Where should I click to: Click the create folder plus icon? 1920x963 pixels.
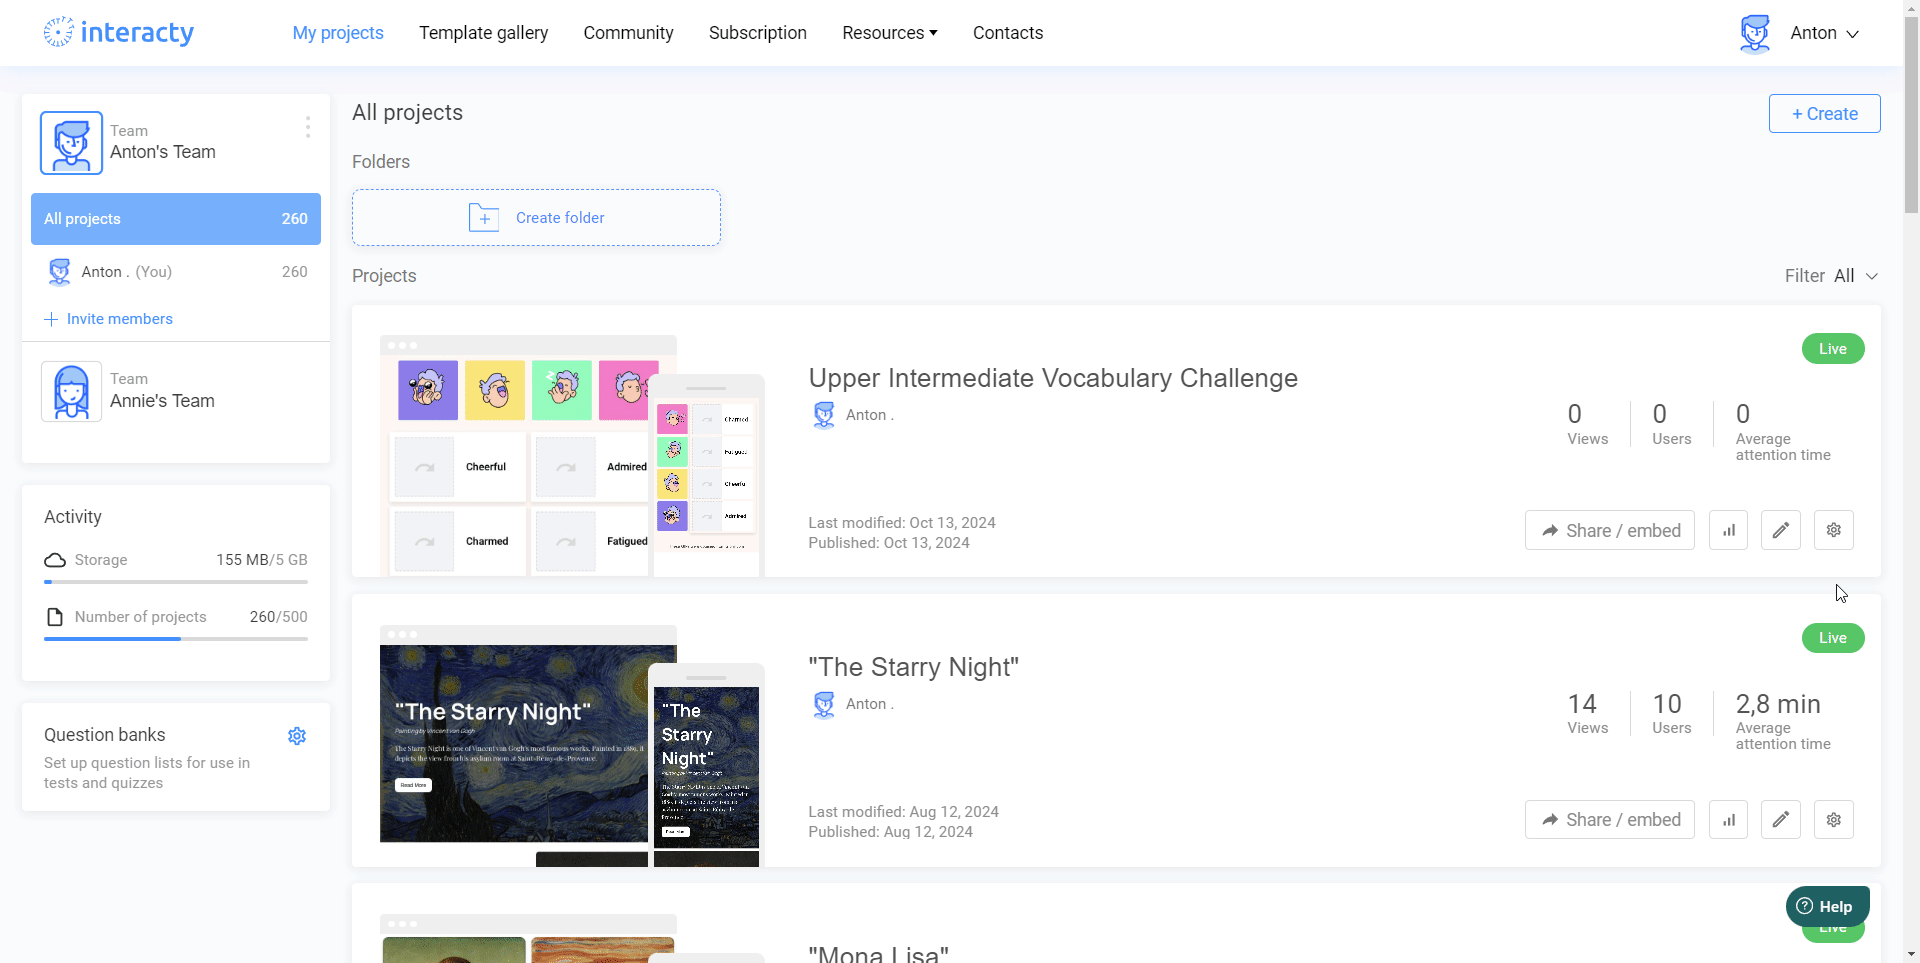[x=484, y=218]
